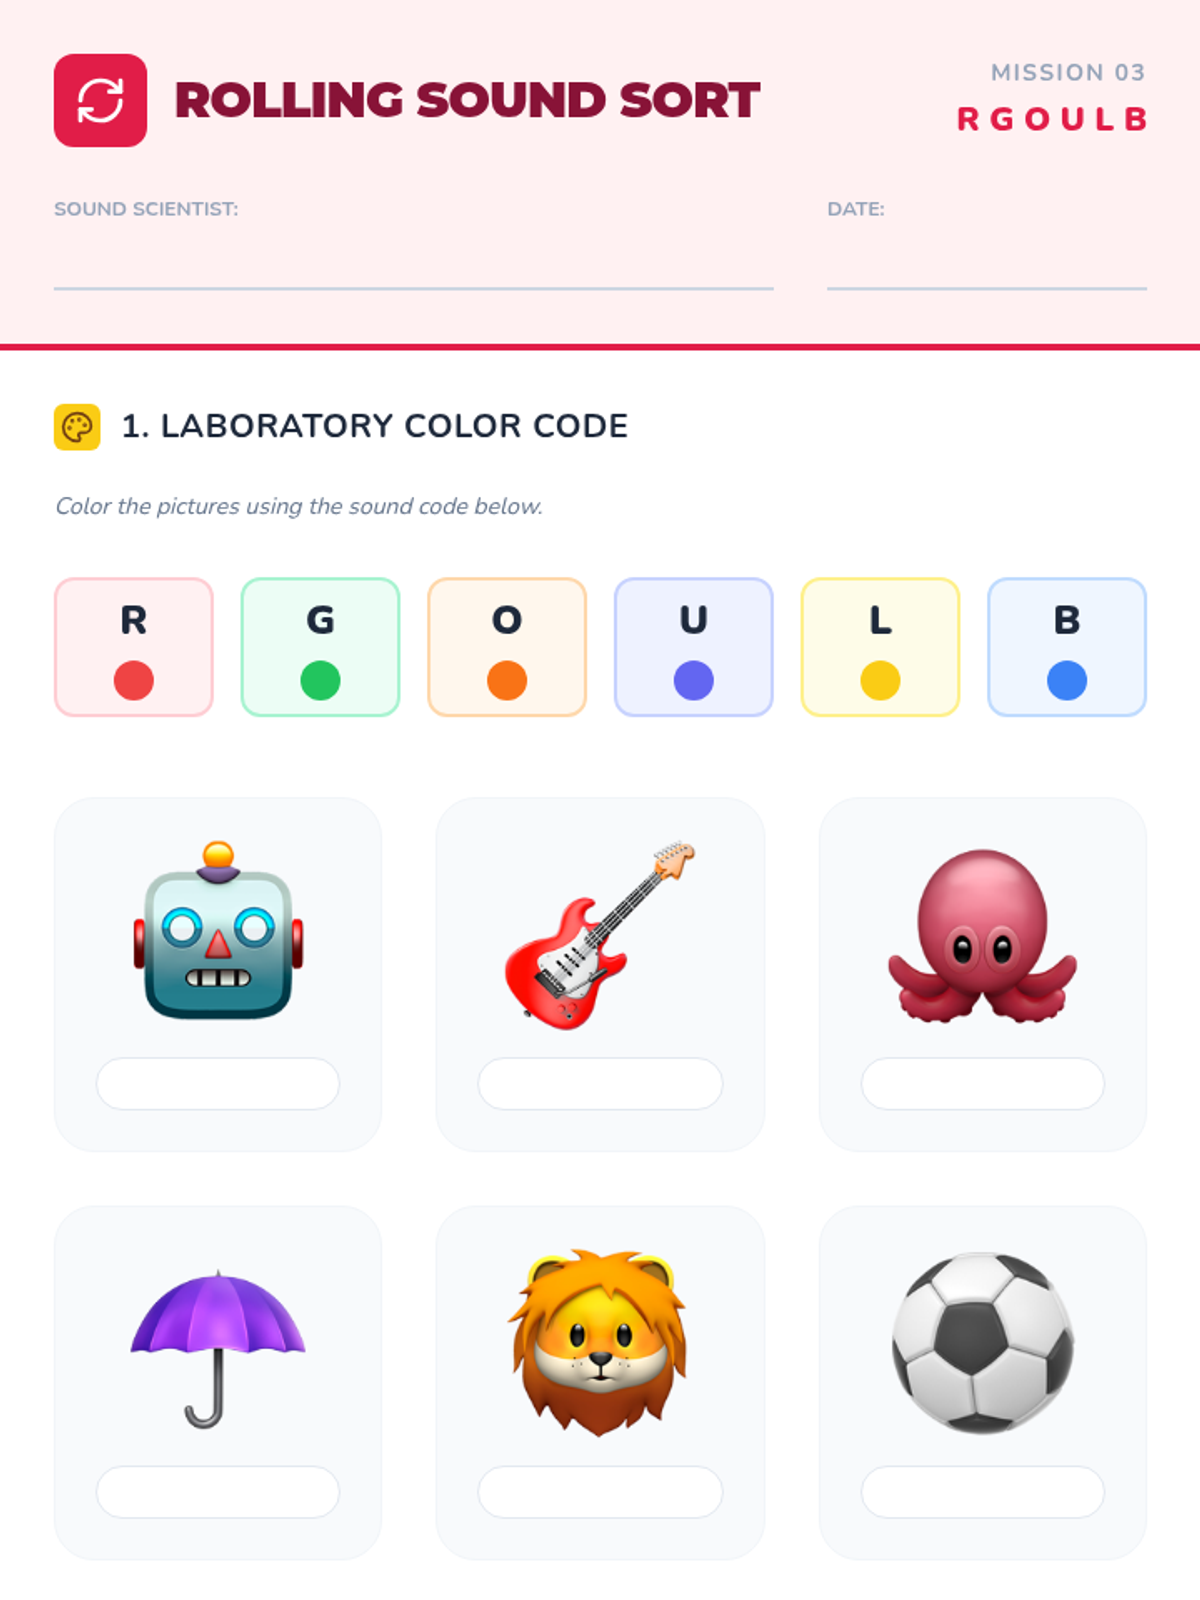
Task: Pick the purple U color card
Action: (694, 647)
